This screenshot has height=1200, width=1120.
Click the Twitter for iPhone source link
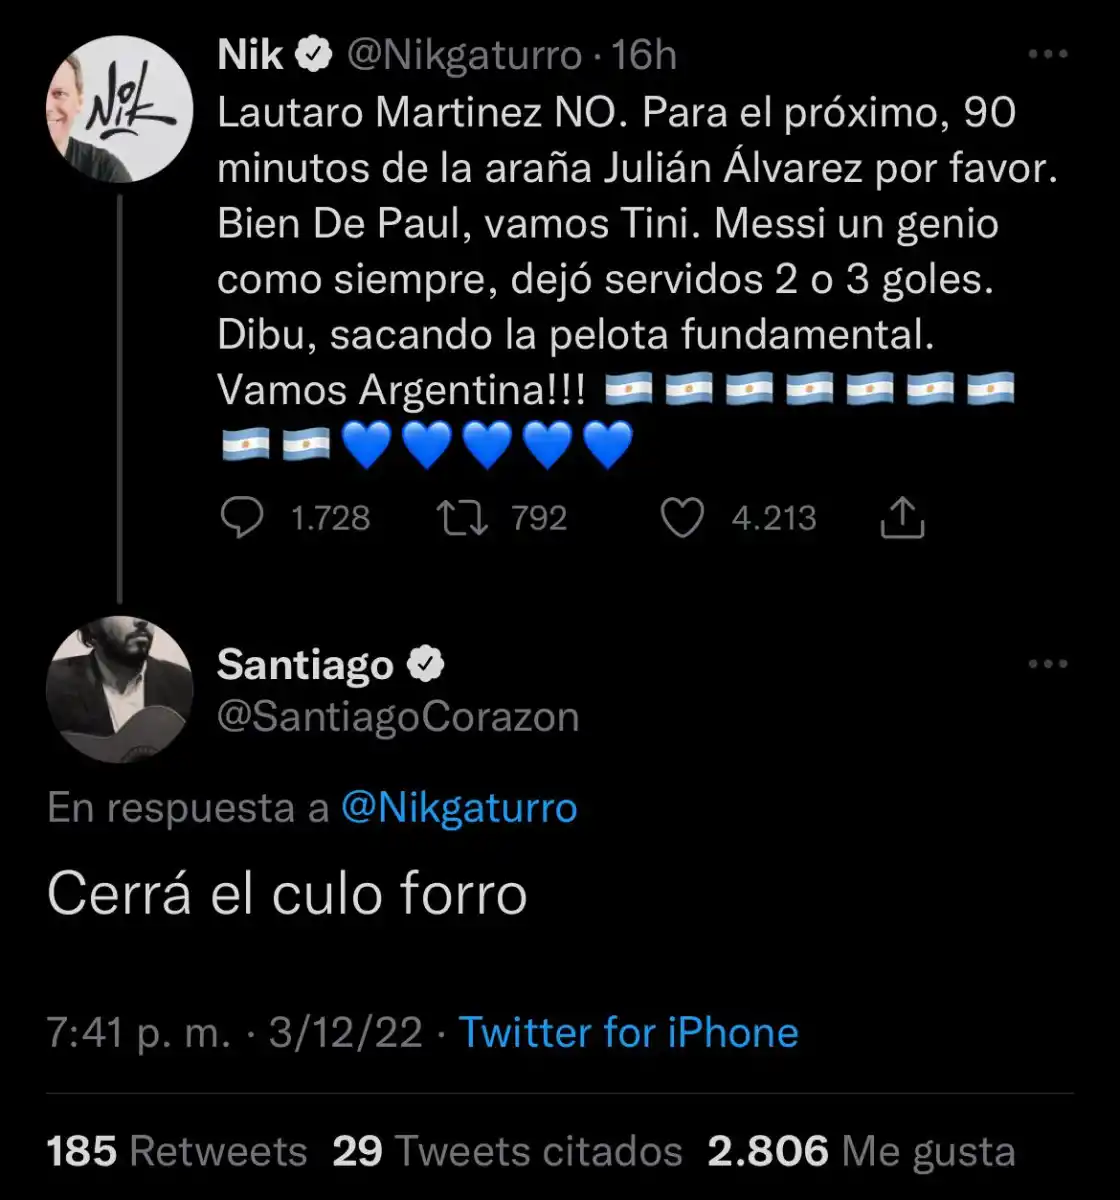(626, 1032)
